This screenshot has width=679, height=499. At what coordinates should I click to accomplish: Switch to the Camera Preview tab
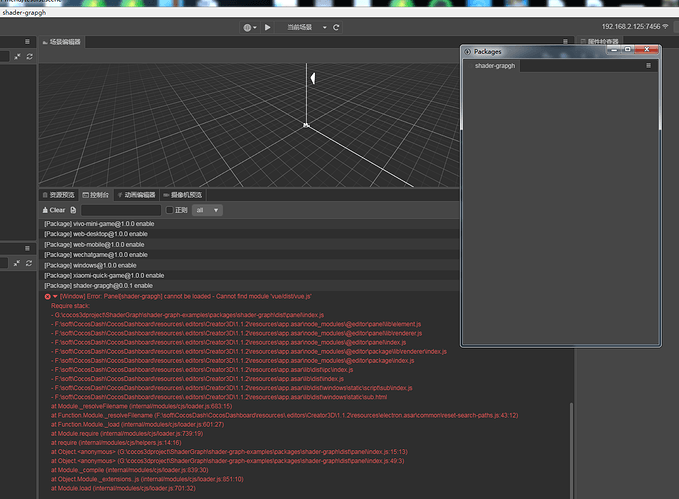point(181,195)
